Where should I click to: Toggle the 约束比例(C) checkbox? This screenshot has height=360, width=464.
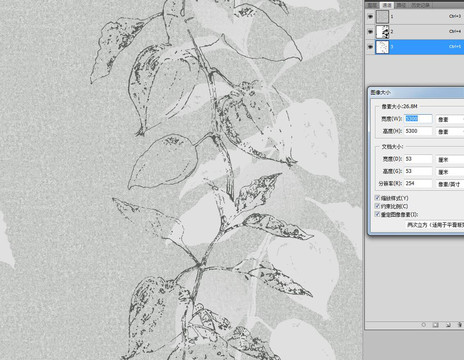click(377, 206)
